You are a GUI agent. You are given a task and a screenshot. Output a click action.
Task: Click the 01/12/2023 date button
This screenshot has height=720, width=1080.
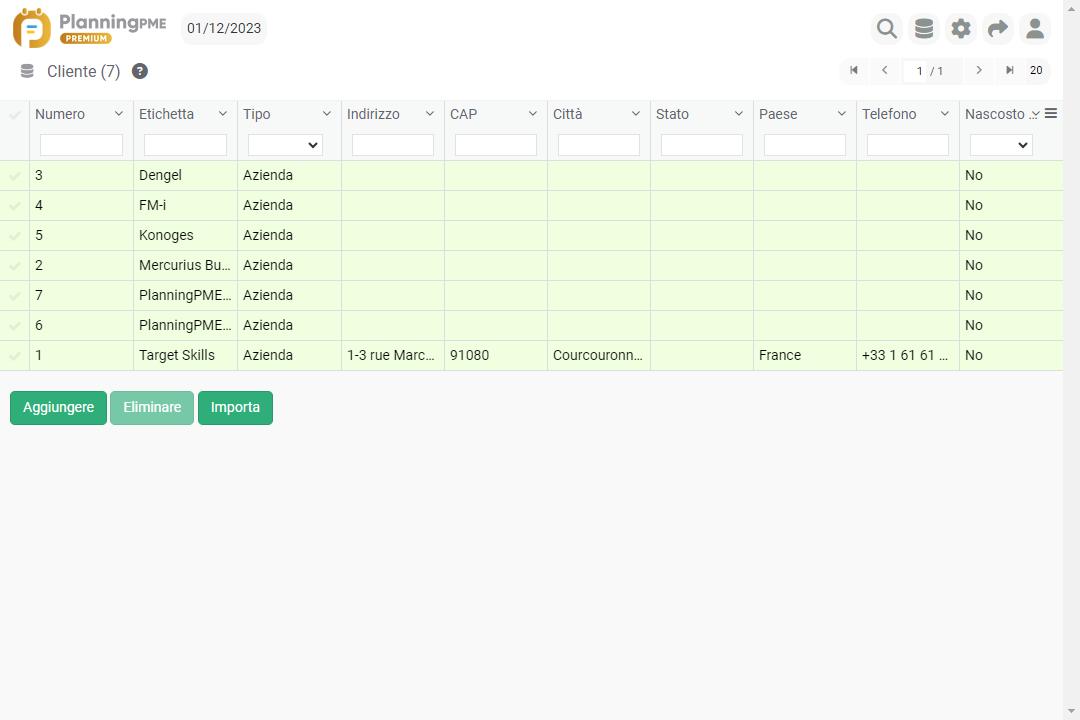coord(224,28)
